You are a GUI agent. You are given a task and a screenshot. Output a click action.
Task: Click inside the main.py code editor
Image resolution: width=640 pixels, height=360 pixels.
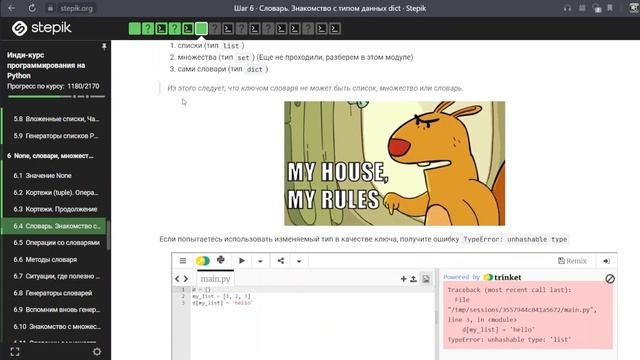coord(313,322)
